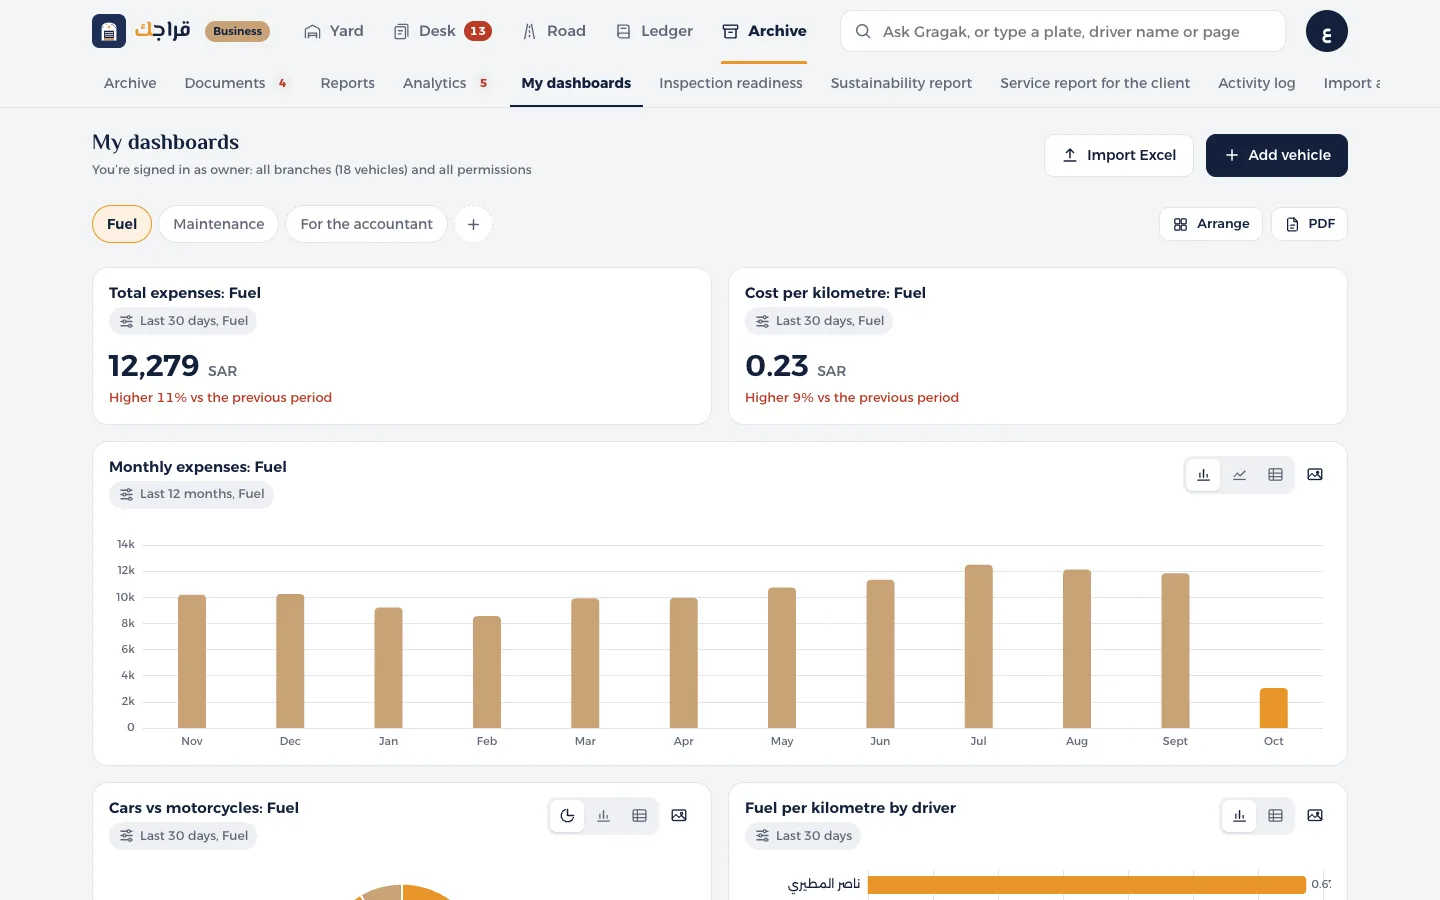Open filter for Total expenses: Fuel card

[x=183, y=321]
